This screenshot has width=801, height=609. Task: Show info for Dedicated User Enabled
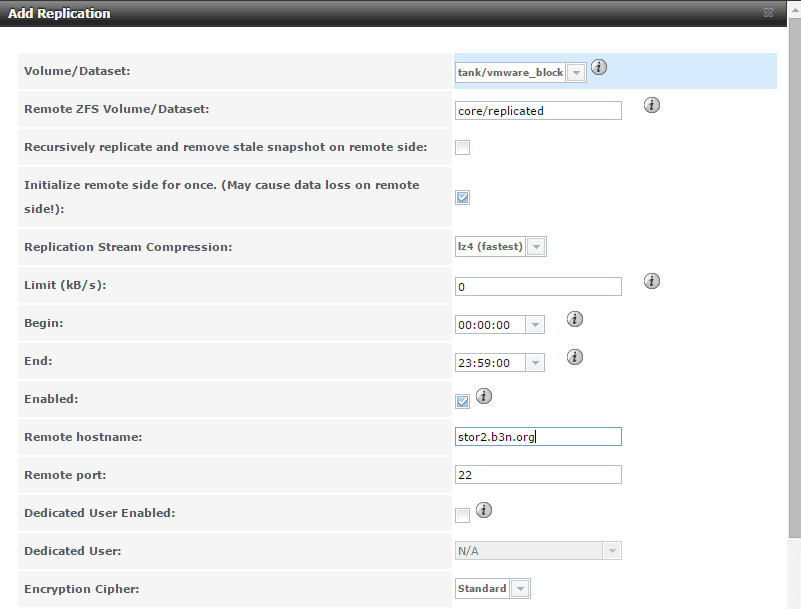[x=484, y=510]
